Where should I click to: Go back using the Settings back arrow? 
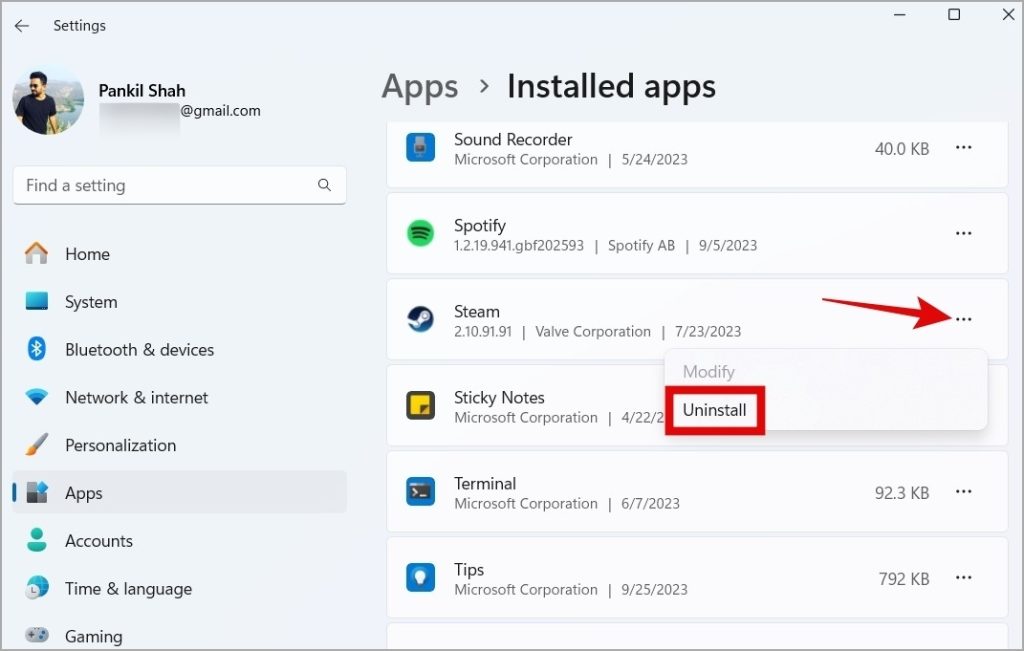(x=22, y=25)
